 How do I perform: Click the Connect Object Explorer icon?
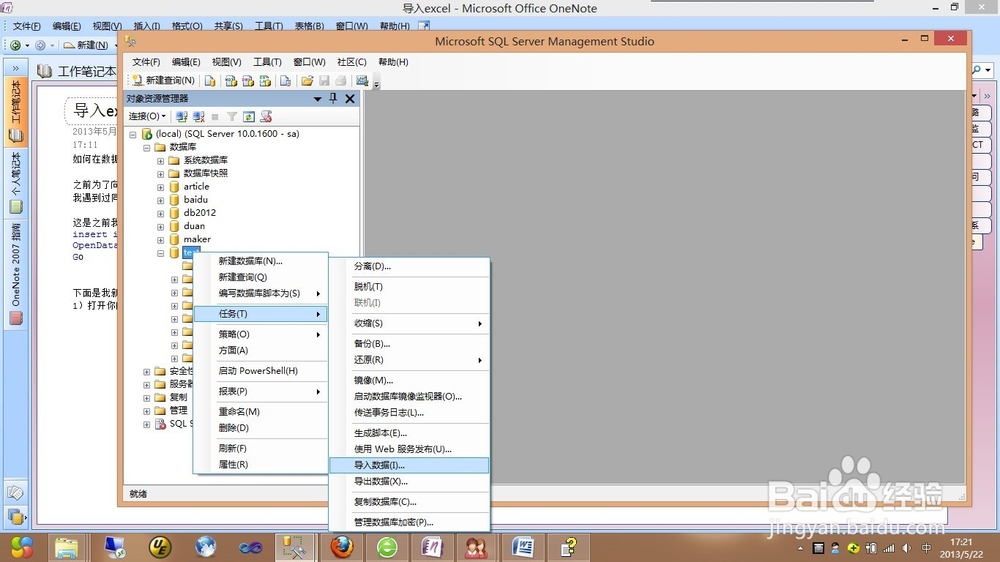(182, 117)
